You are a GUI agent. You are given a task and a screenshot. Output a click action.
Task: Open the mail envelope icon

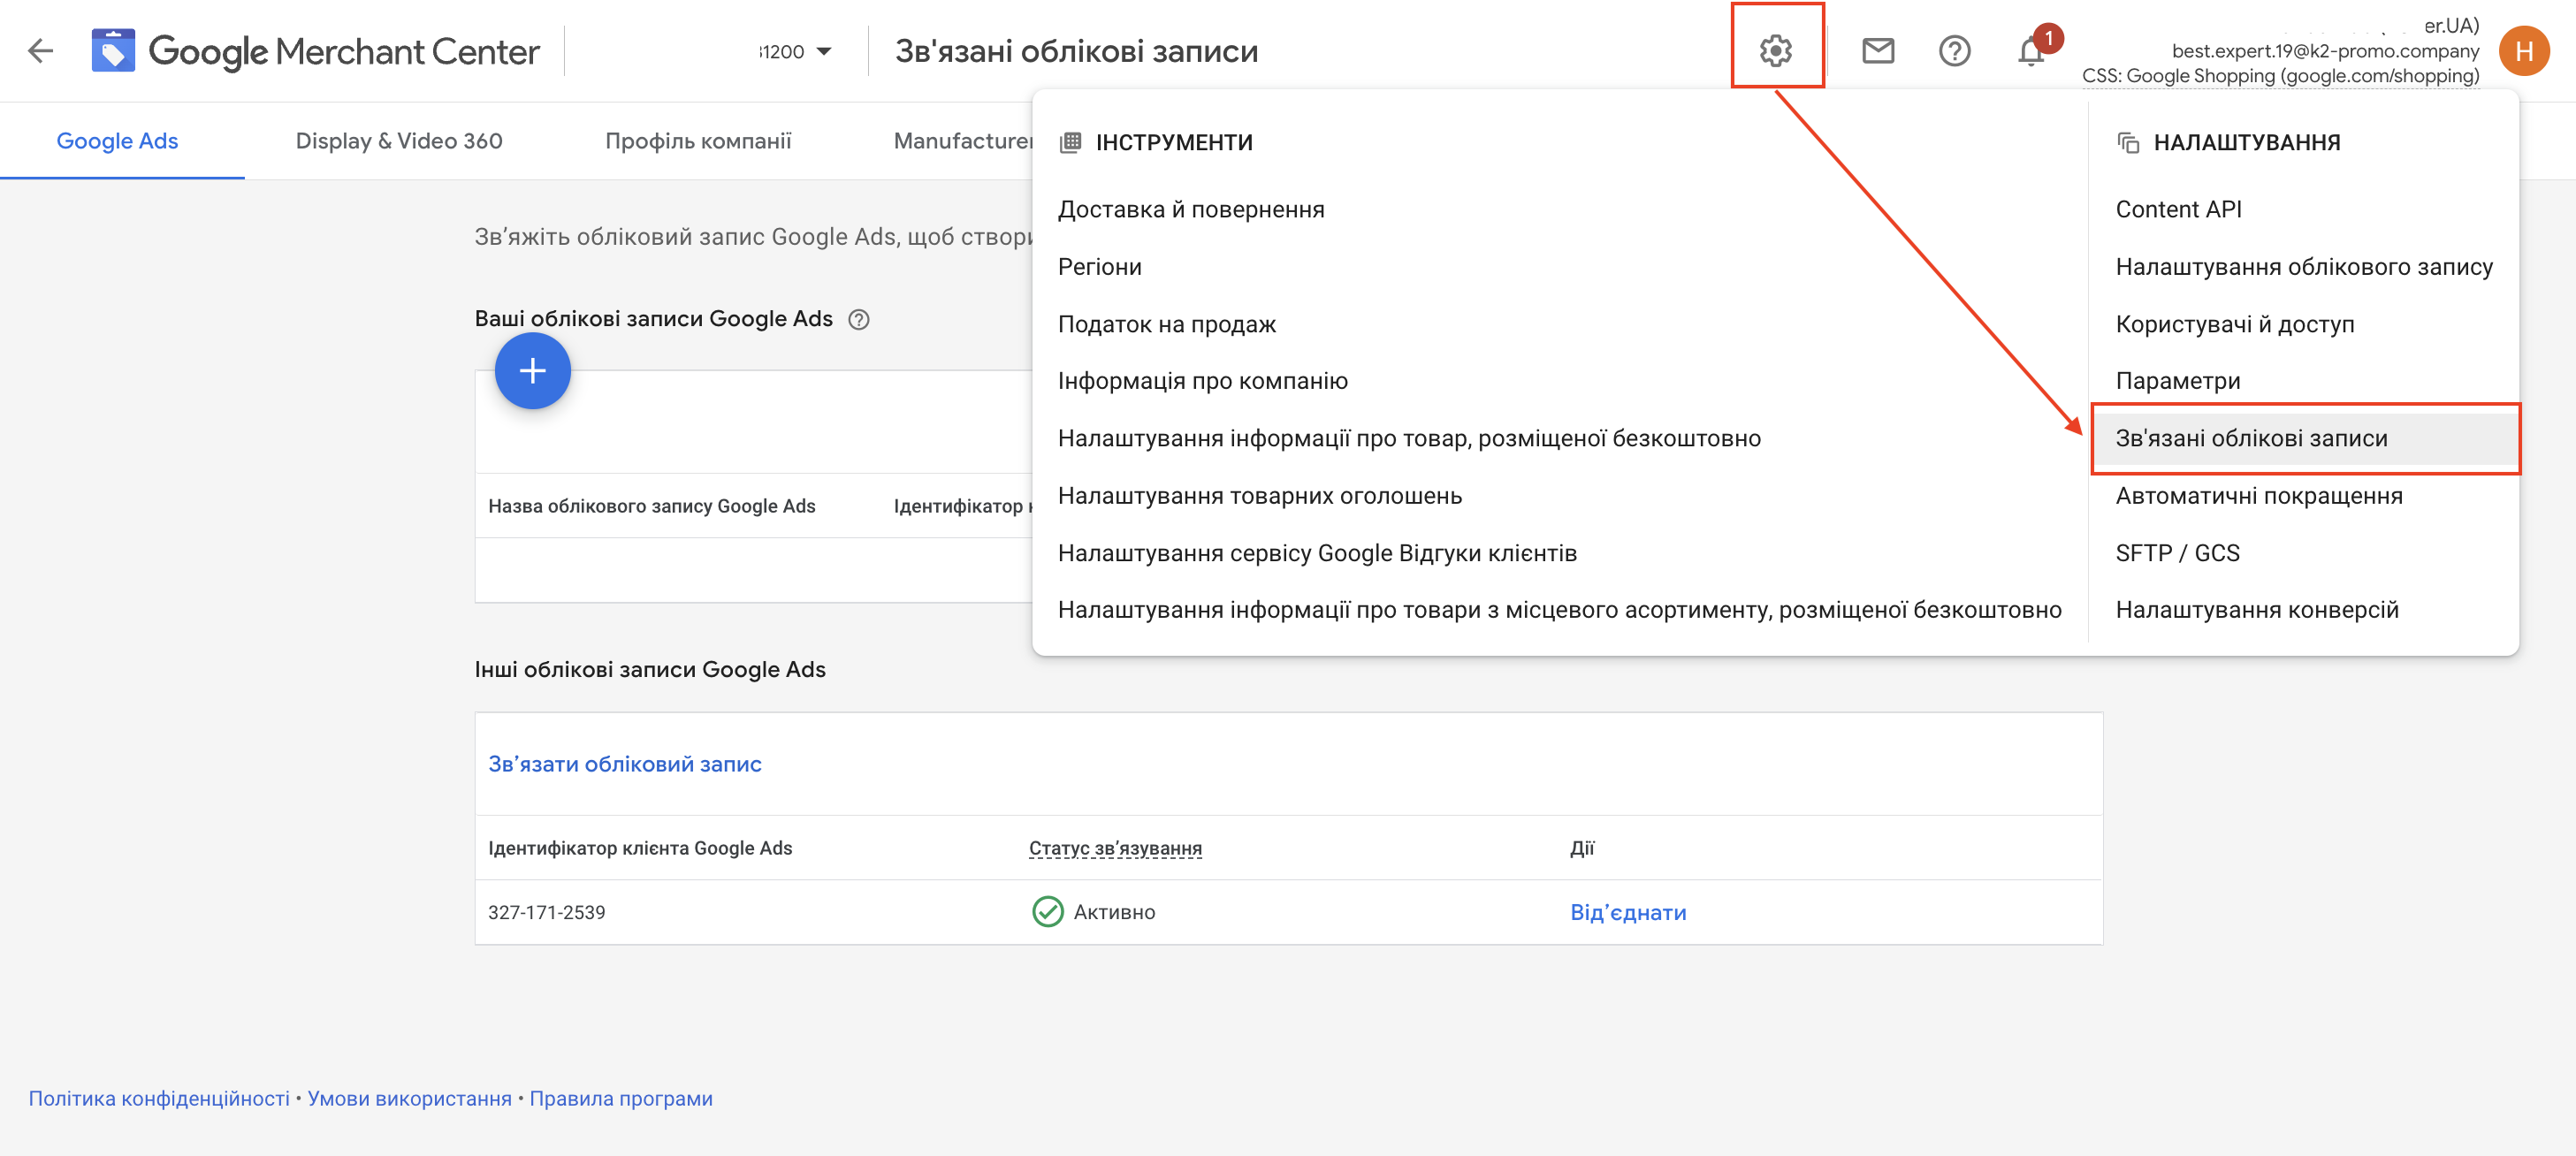click(x=1878, y=50)
